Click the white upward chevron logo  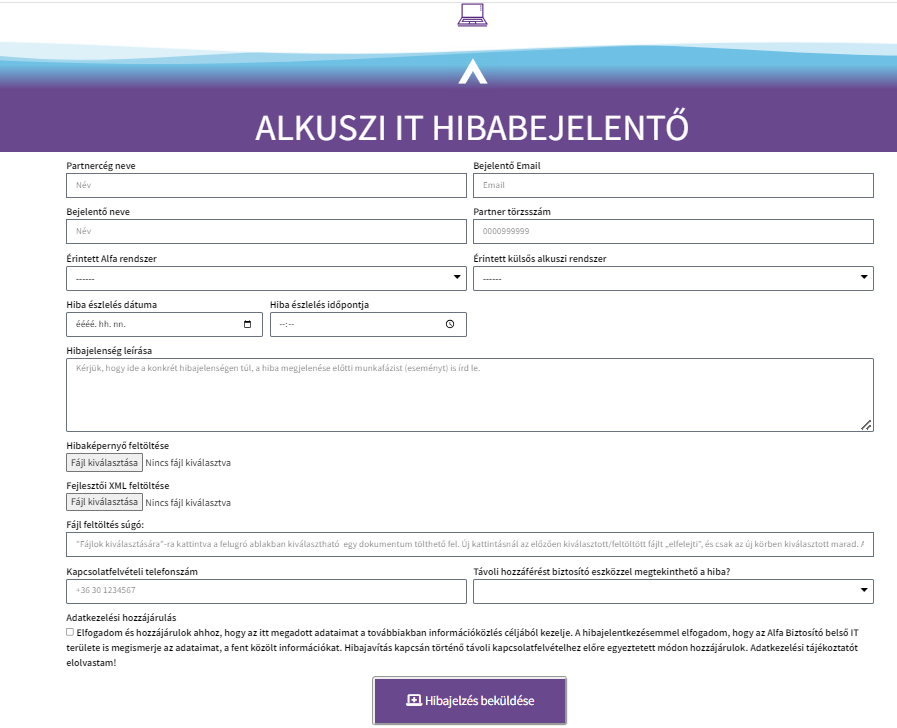coord(472,72)
